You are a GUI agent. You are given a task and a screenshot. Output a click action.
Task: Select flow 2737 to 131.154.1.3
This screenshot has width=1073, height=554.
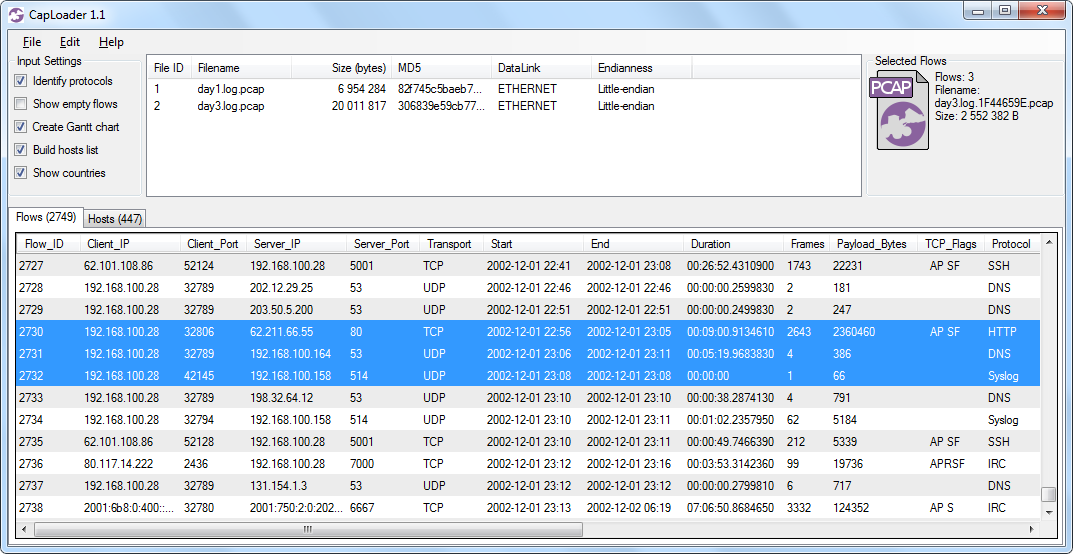click(528, 485)
